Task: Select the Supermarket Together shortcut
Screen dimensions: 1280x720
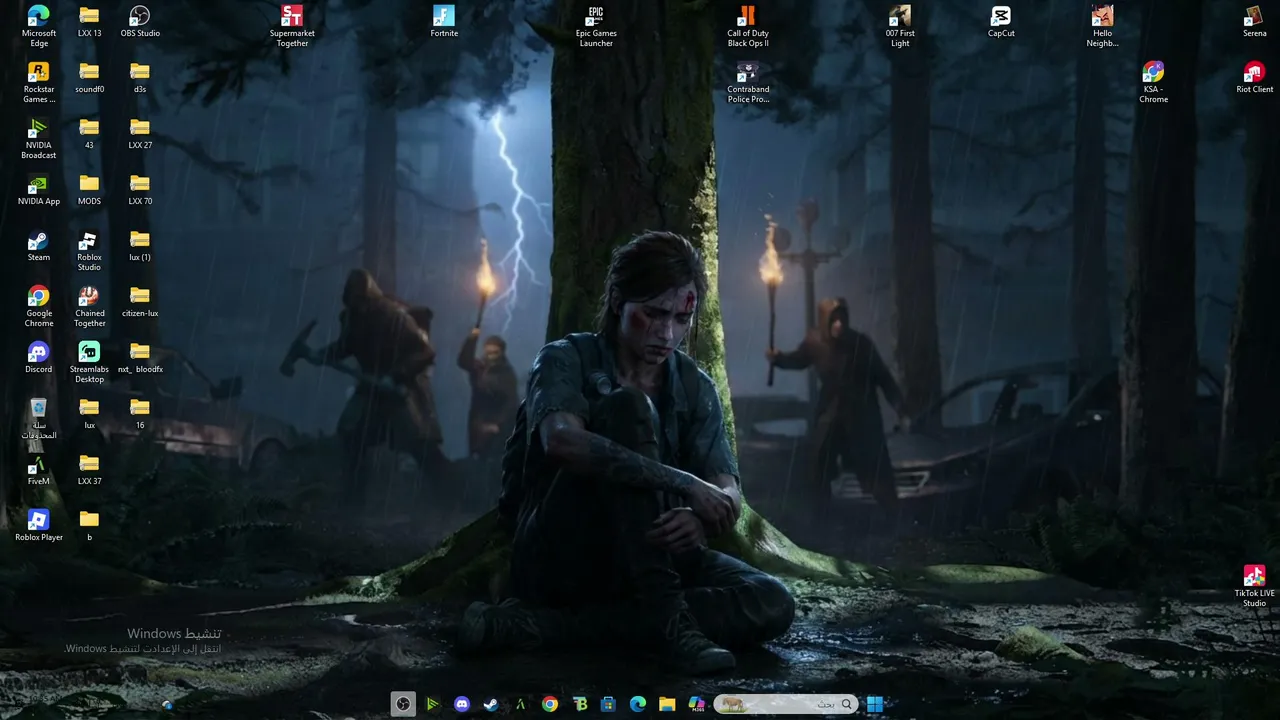Action: (x=292, y=26)
